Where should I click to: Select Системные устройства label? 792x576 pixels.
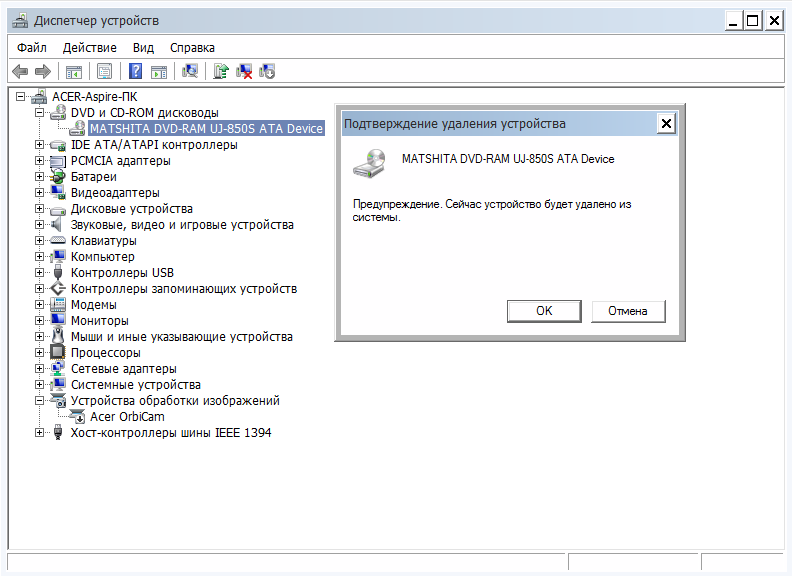coord(136,385)
